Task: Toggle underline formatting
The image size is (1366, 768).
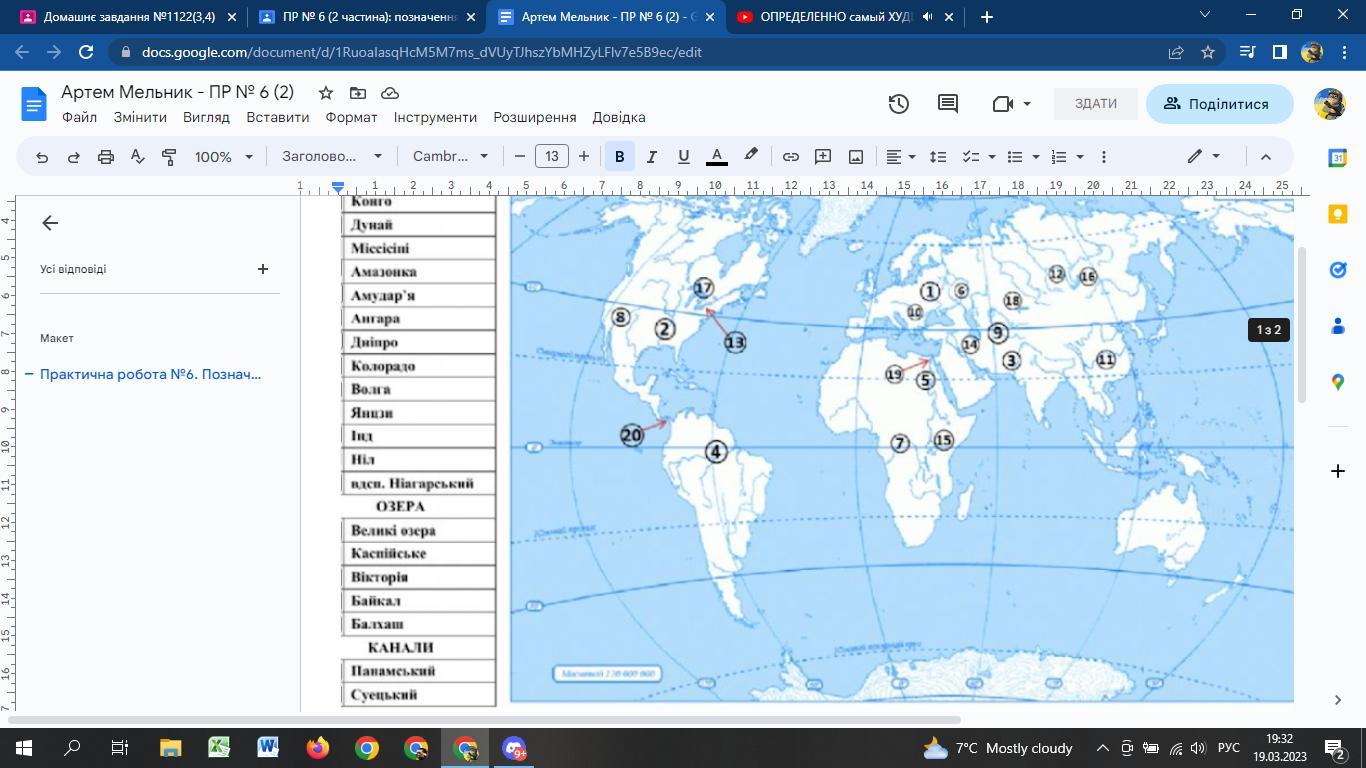Action: click(x=683, y=157)
